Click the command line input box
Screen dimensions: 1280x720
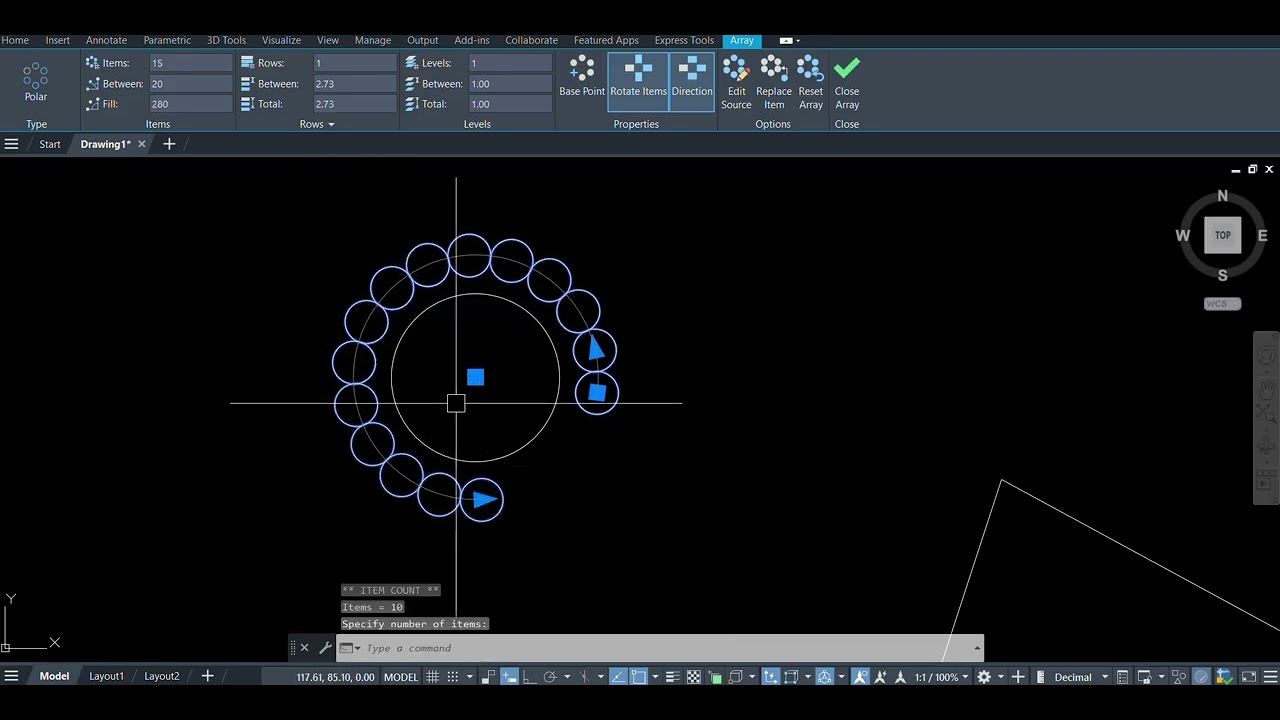pyautogui.click(x=660, y=648)
